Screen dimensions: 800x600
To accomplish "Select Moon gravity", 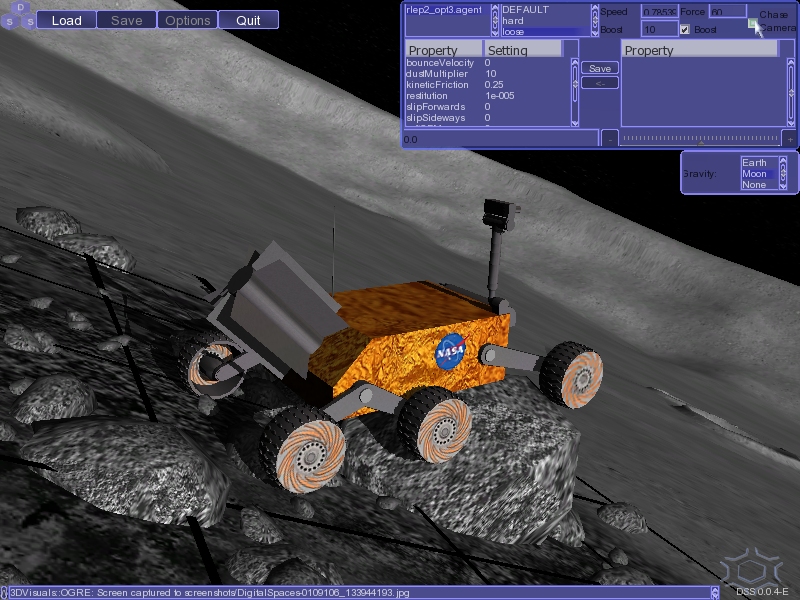I will click(759, 174).
